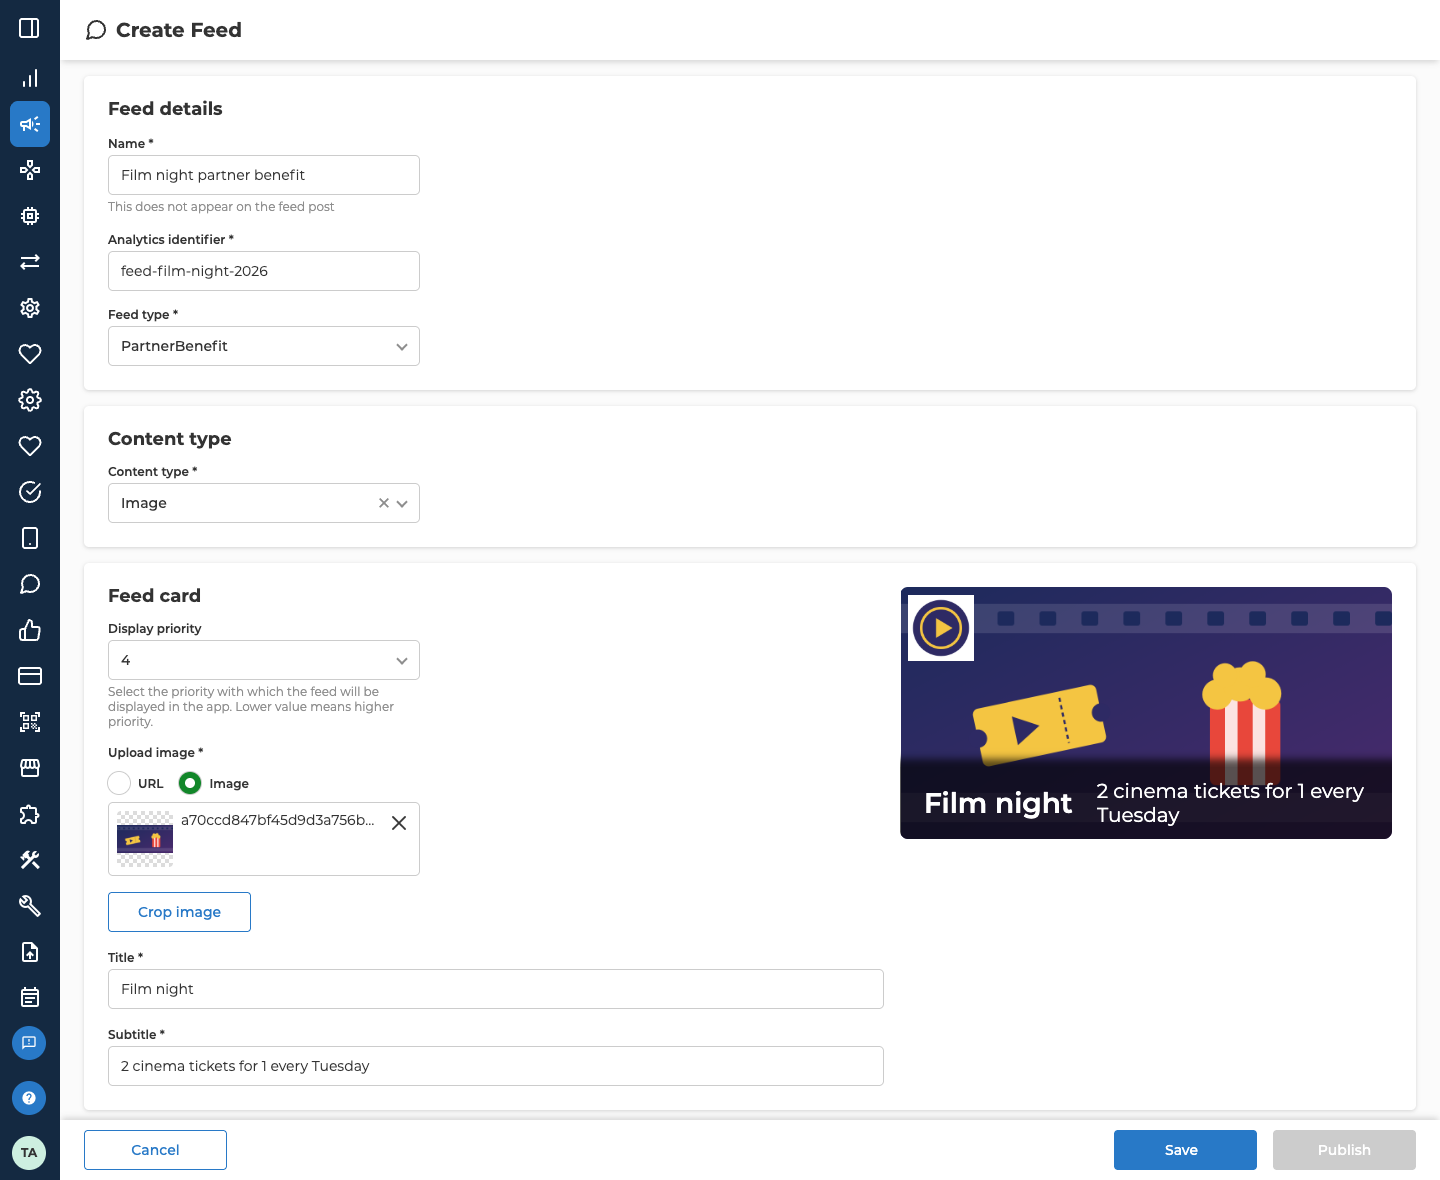Click the 'Feed details' section heading

point(165,109)
